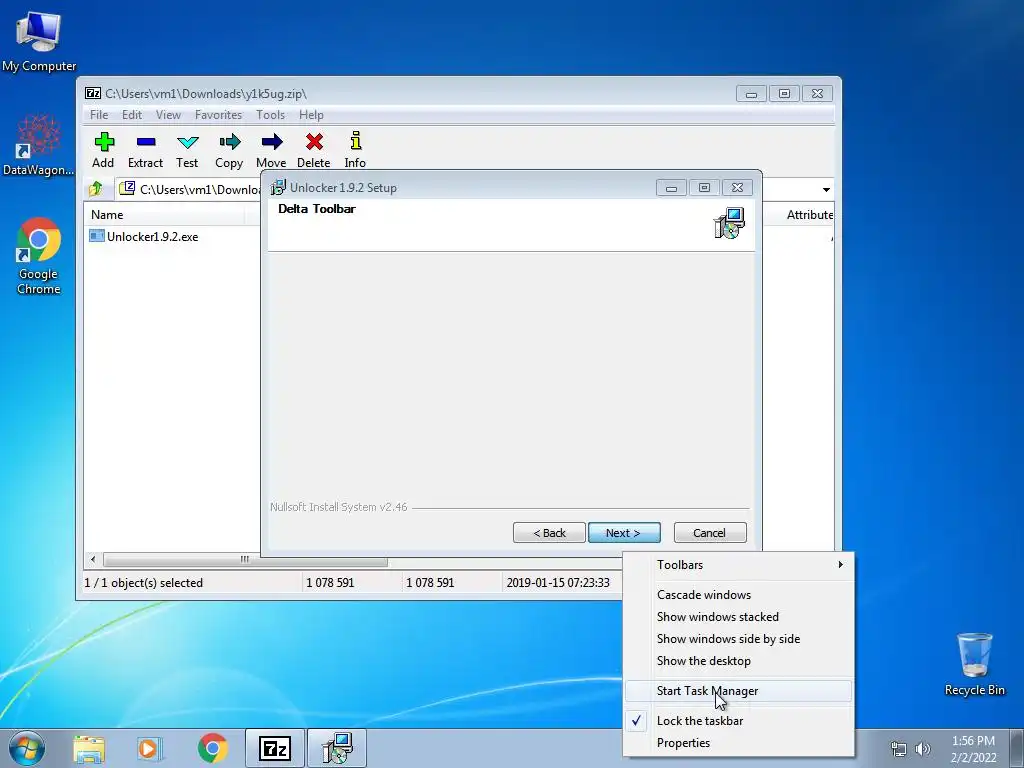This screenshot has width=1024, height=768.
Task: Open the clock showing 1:56 PM
Action: point(973,749)
